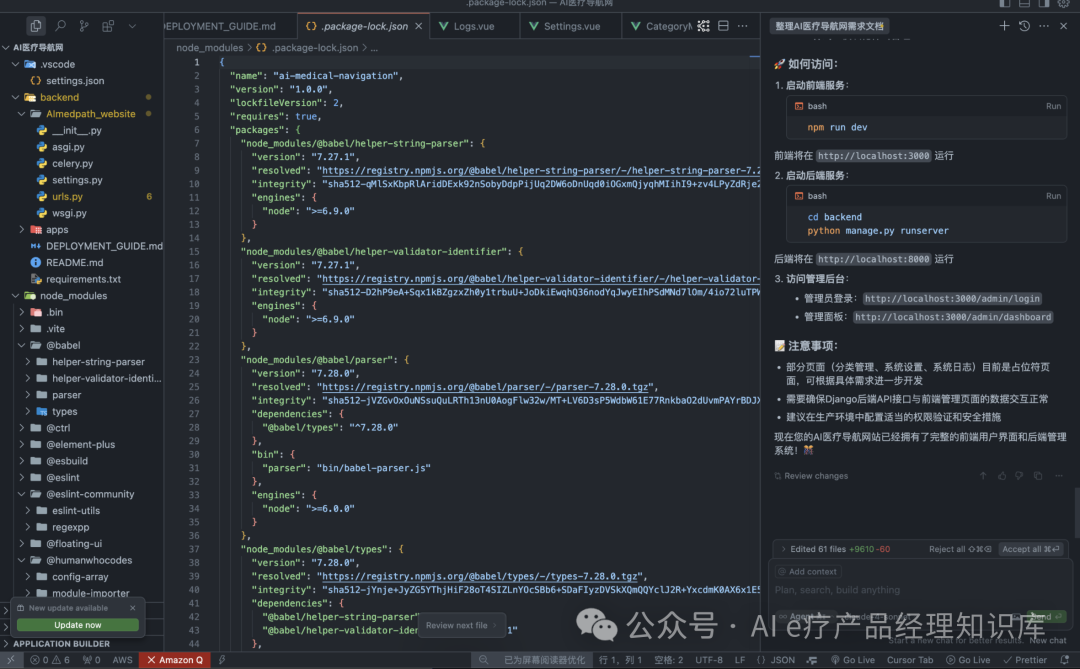Image resolution: width=1080 pixels, height=669 pixels.
Task: Click Review next file button
Action: (461, 626)
